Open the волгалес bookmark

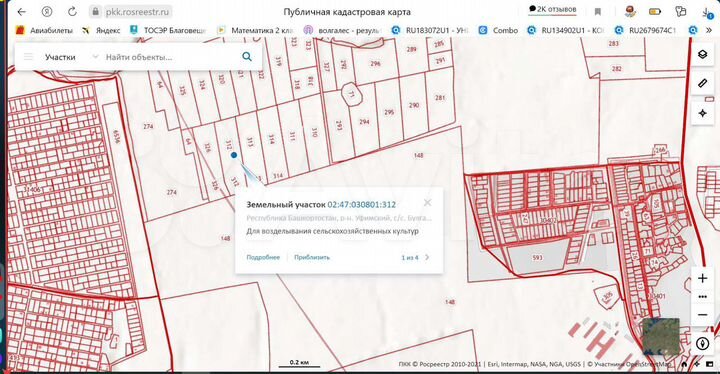click(x=343, y=30)
